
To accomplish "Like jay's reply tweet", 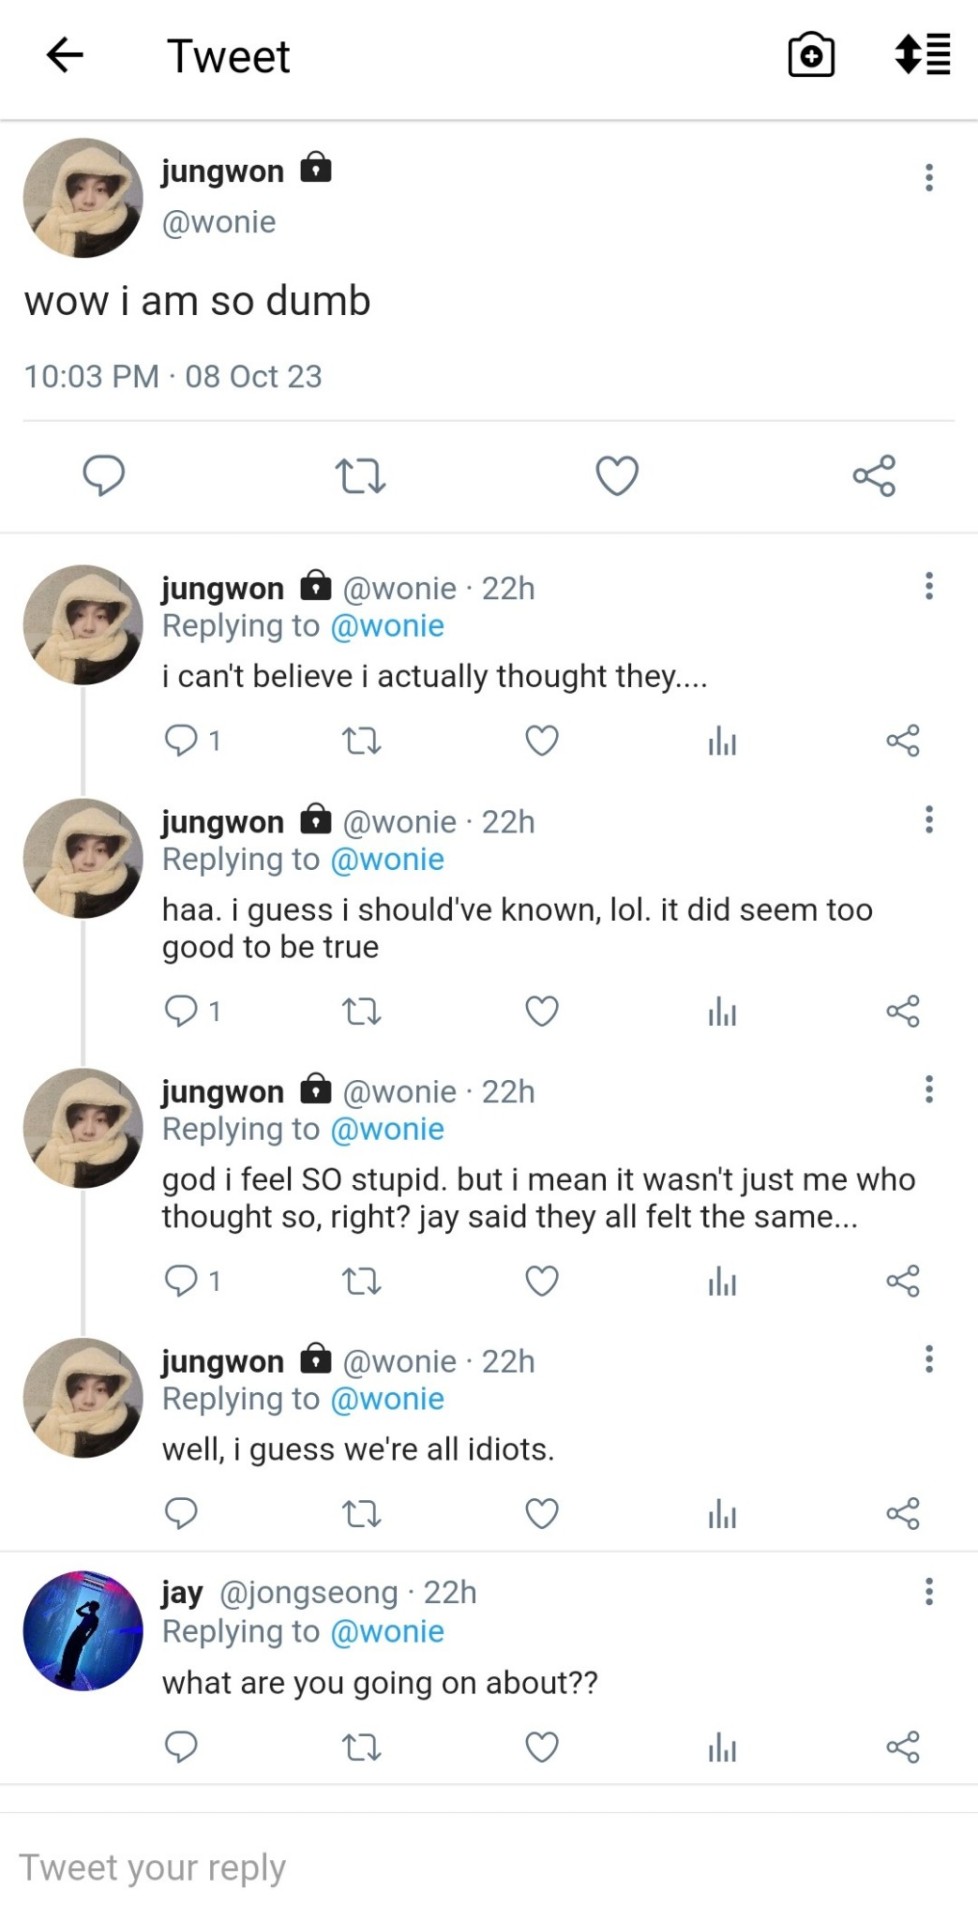I will 542,1747.
